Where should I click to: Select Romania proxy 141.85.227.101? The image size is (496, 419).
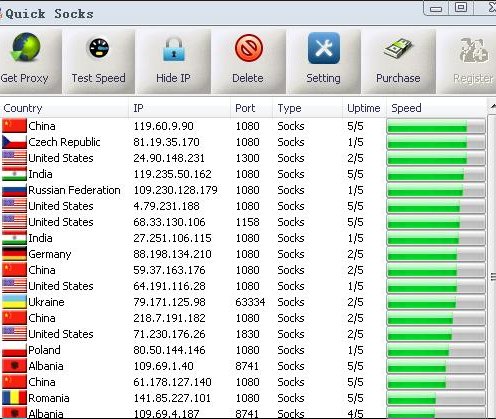[x=243, y=398]
